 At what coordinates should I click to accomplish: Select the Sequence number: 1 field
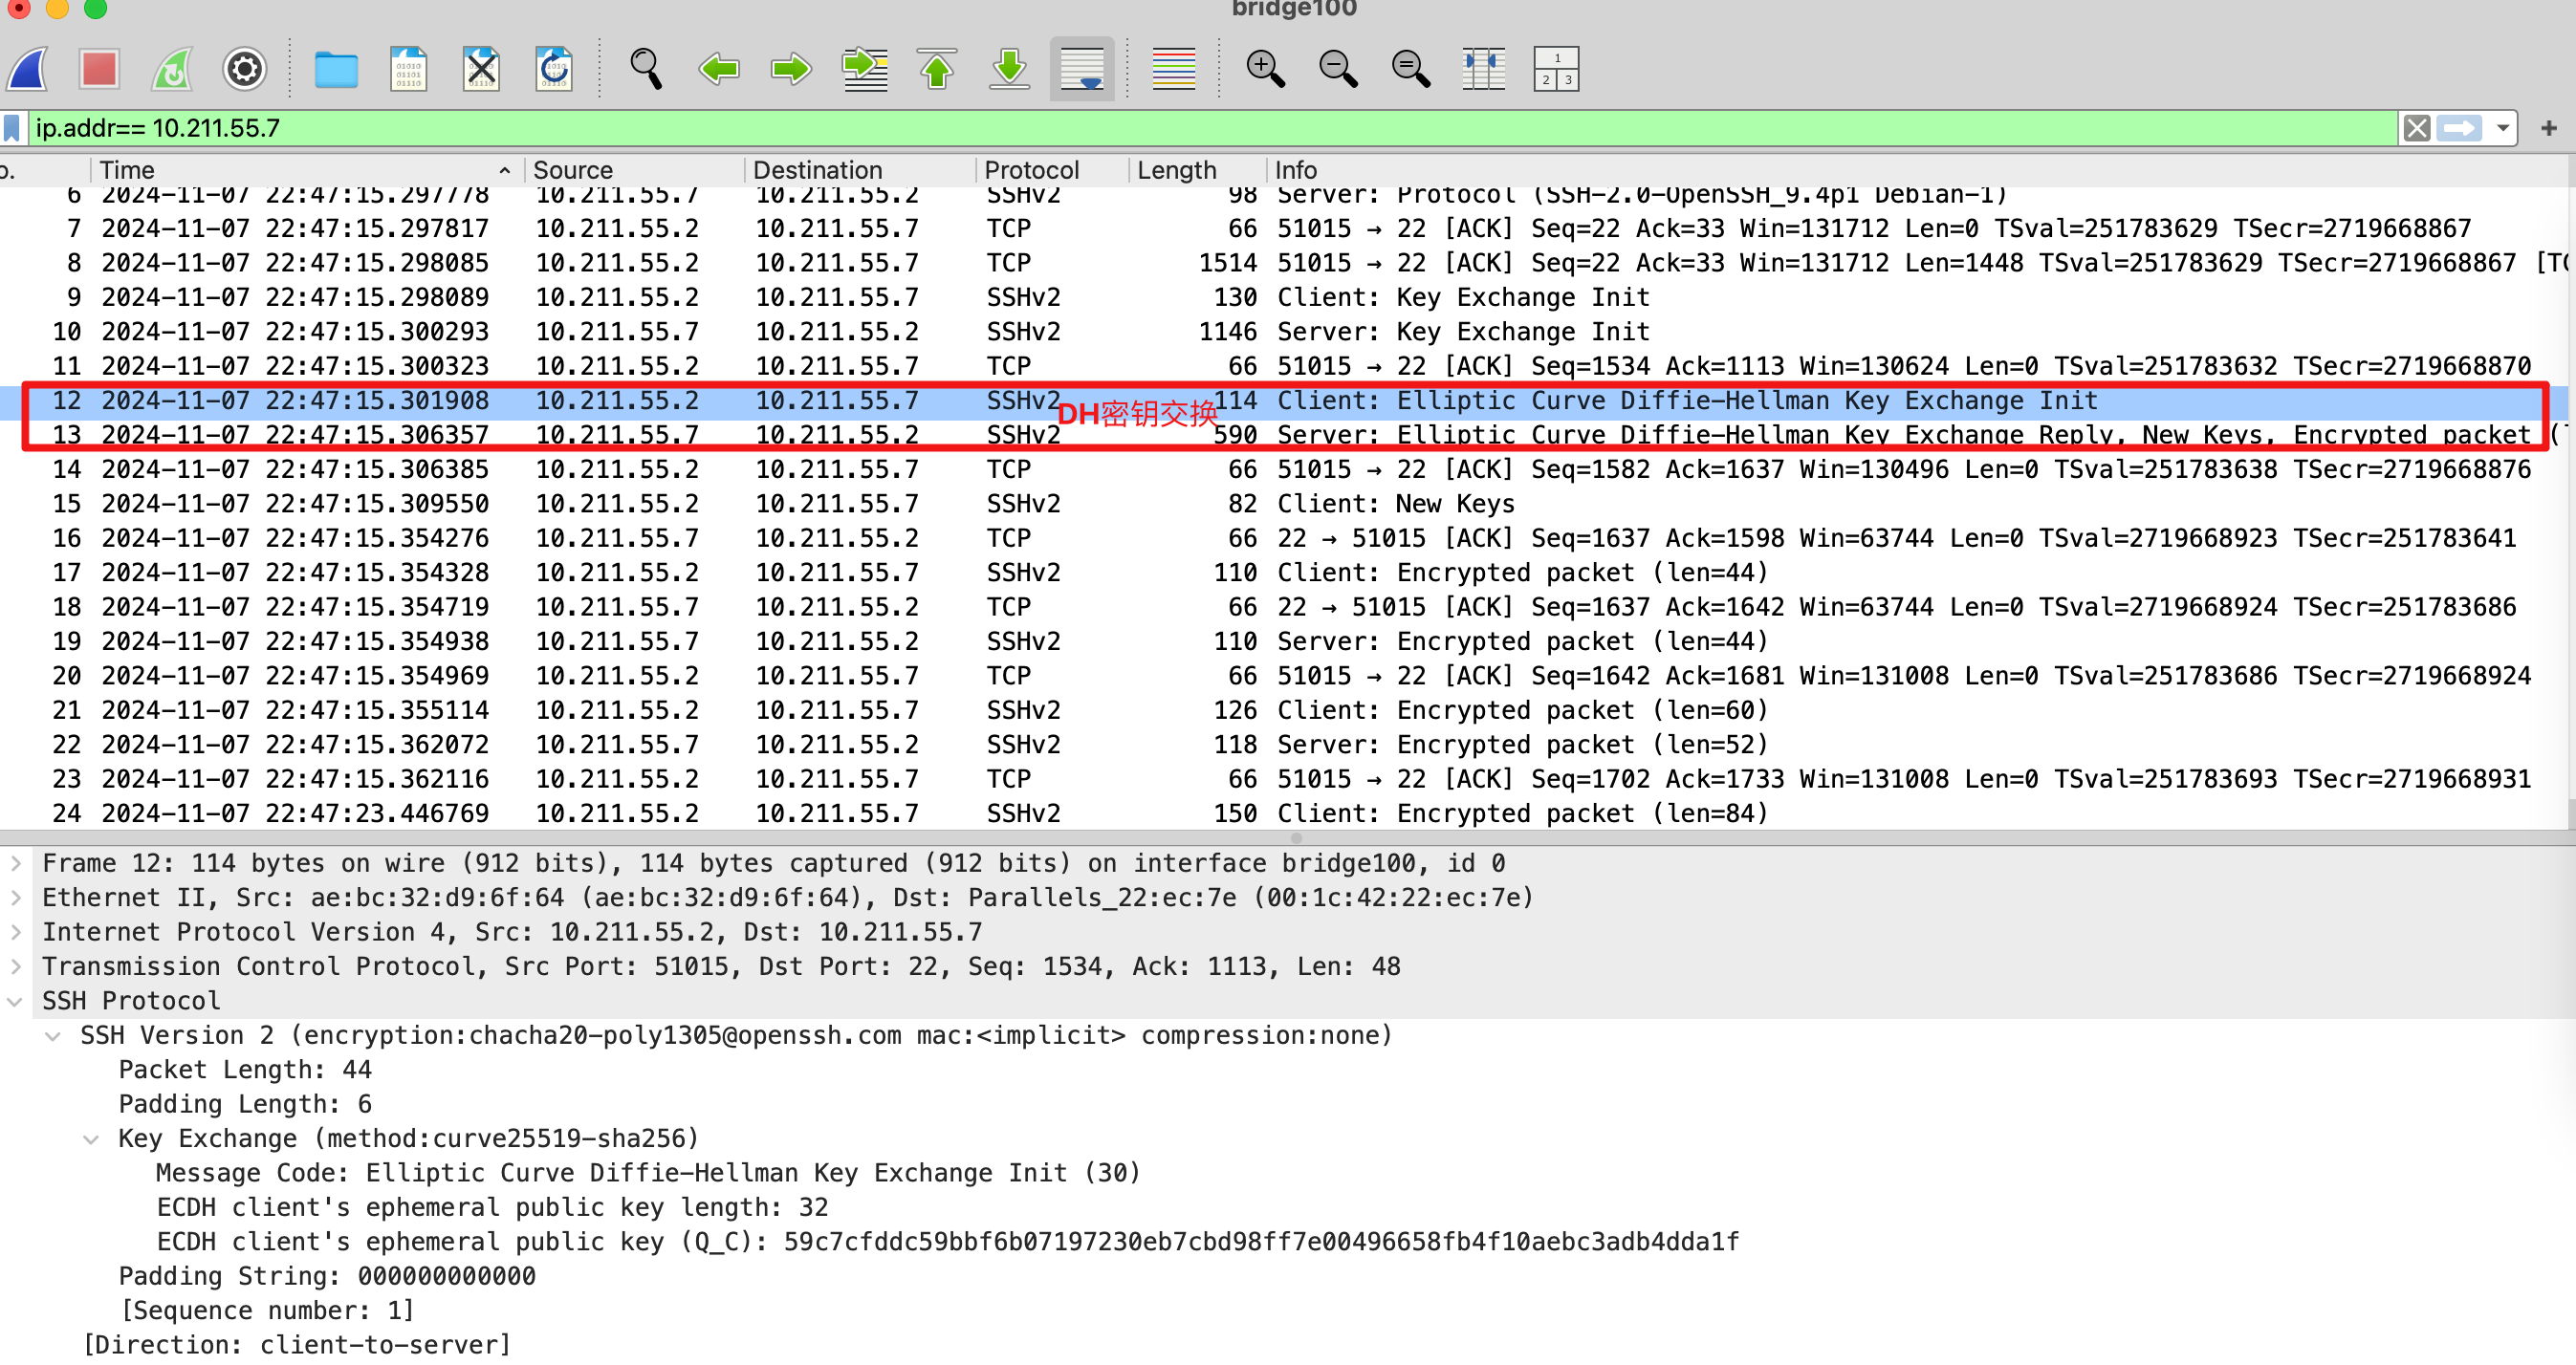[267, 1310]
